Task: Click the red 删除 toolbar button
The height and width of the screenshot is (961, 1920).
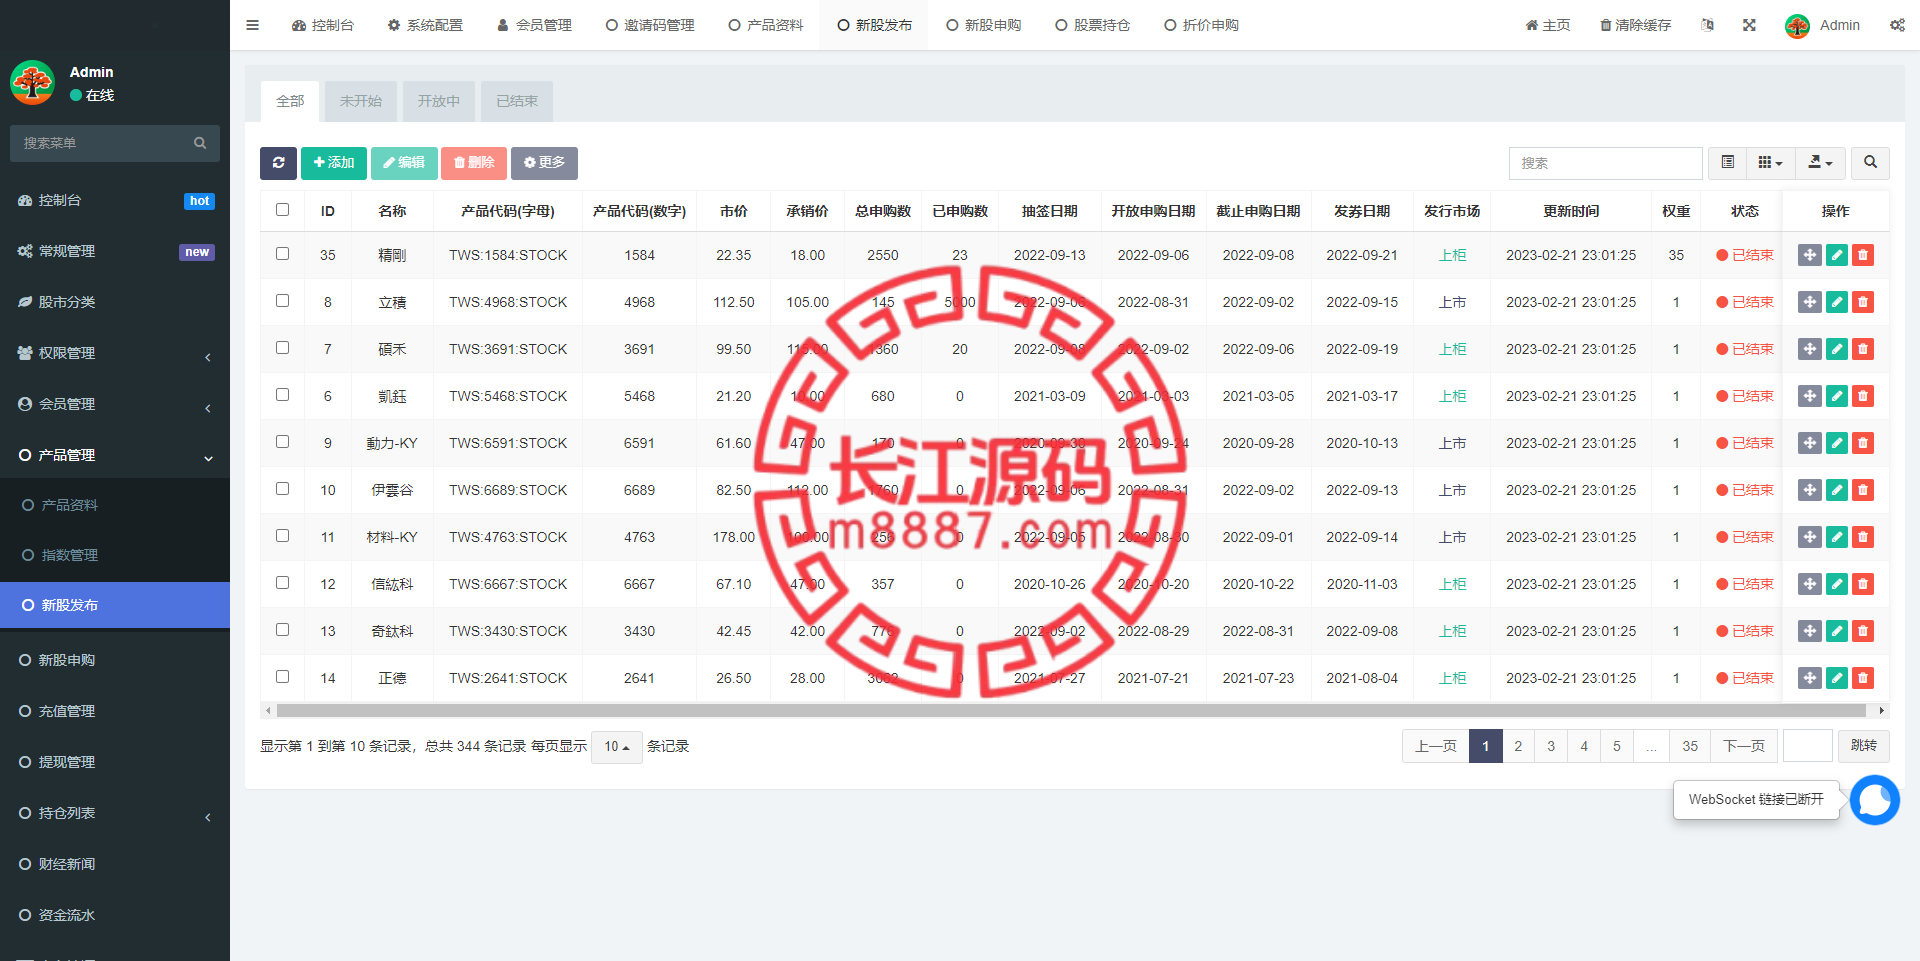Action: click(x=474, y=163)
